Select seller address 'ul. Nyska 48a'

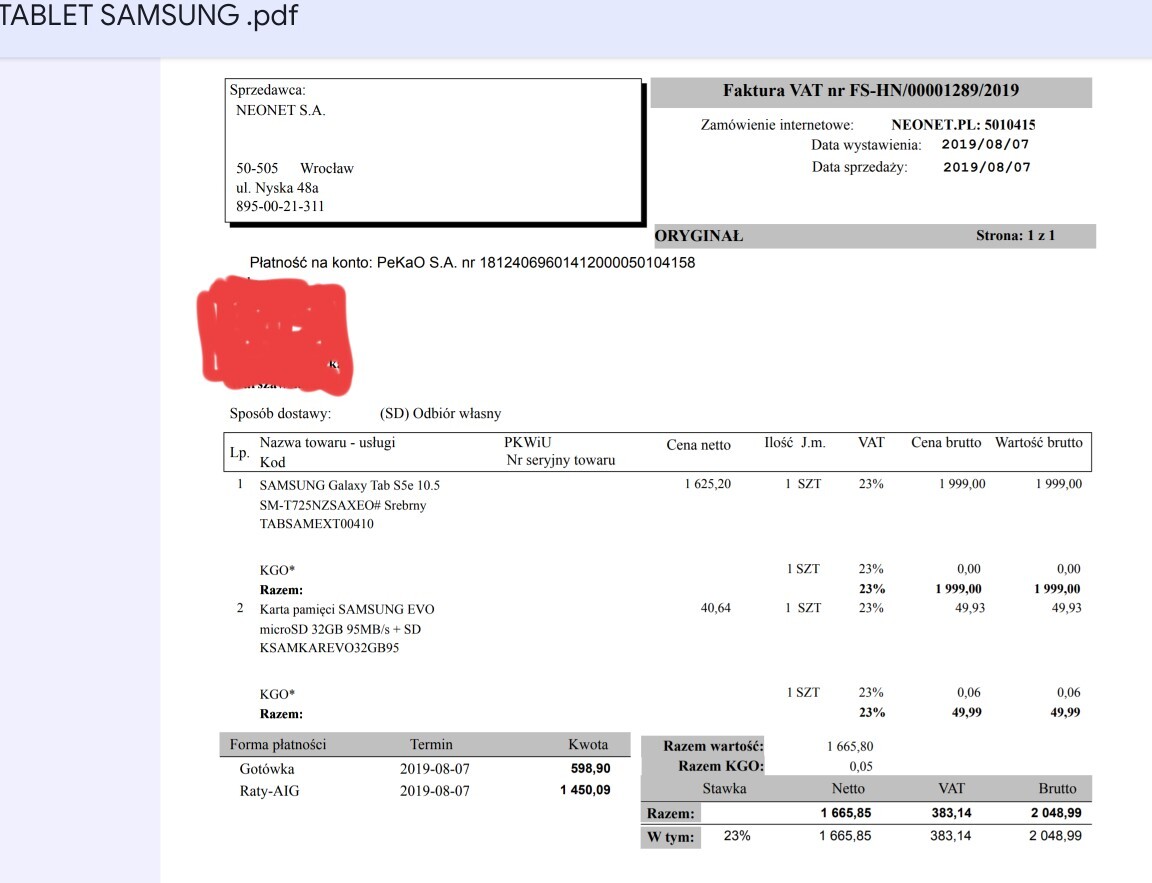coord(277,187)
